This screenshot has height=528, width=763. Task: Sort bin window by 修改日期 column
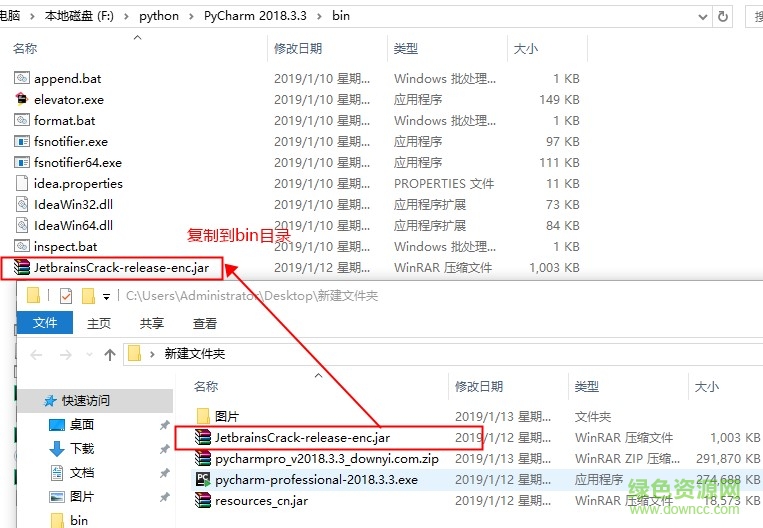tap(298, 48)
